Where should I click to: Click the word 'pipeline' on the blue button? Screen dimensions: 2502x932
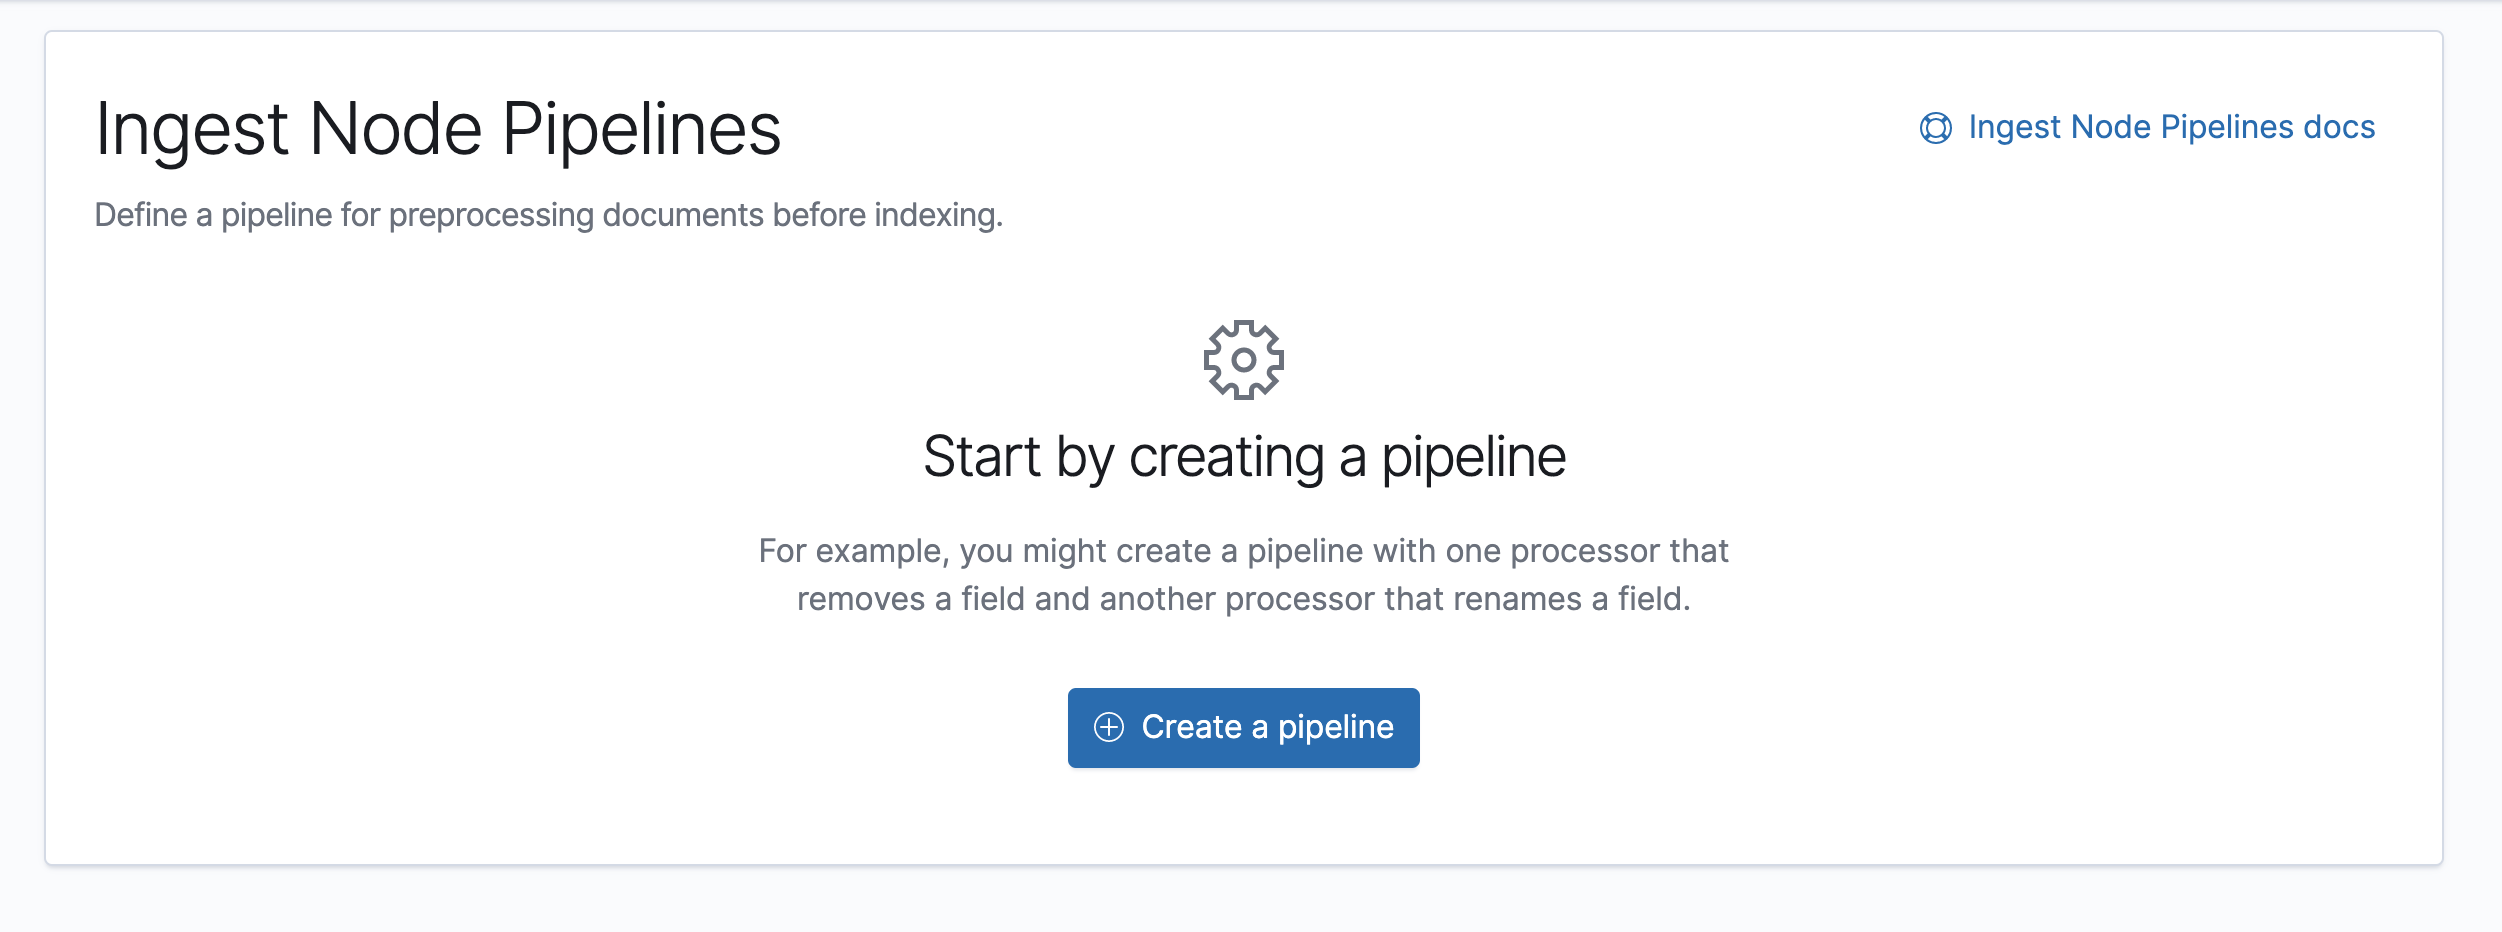click(x=1335, y=727)
